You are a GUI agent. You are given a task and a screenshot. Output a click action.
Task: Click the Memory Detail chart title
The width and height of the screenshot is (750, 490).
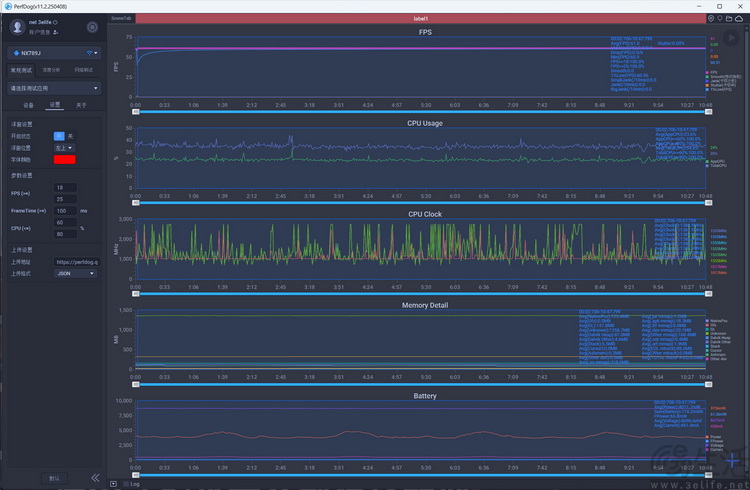(425, 305)
